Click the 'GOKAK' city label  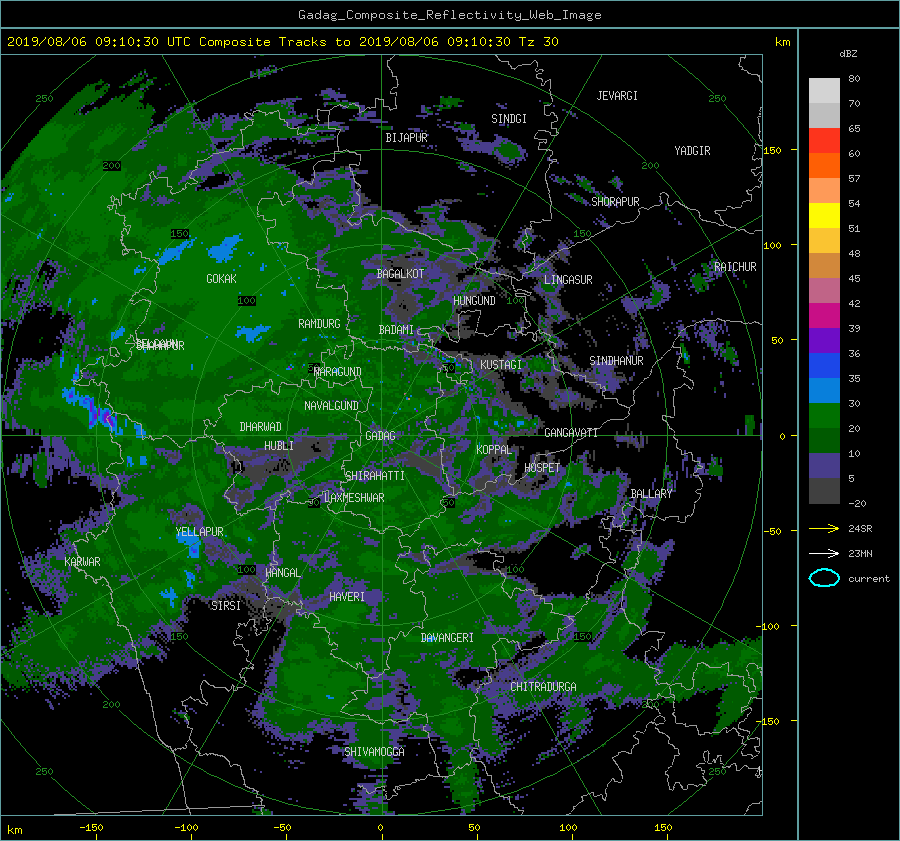(221, 279)
